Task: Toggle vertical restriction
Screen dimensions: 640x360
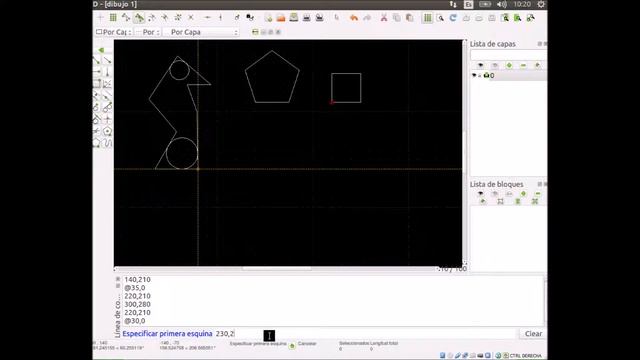Action: pyautogui.click(x=220, y=18)
